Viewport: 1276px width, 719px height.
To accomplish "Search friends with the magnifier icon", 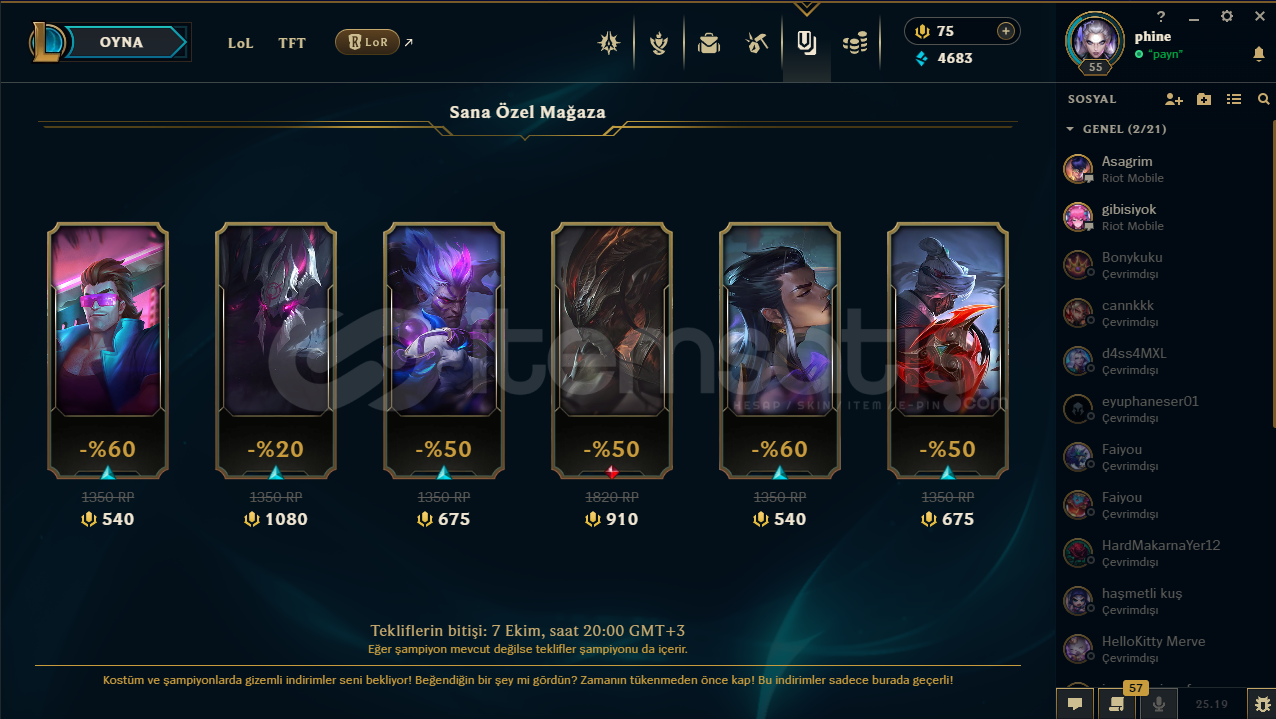I will pyautogui.click(x=1264, y=99).
